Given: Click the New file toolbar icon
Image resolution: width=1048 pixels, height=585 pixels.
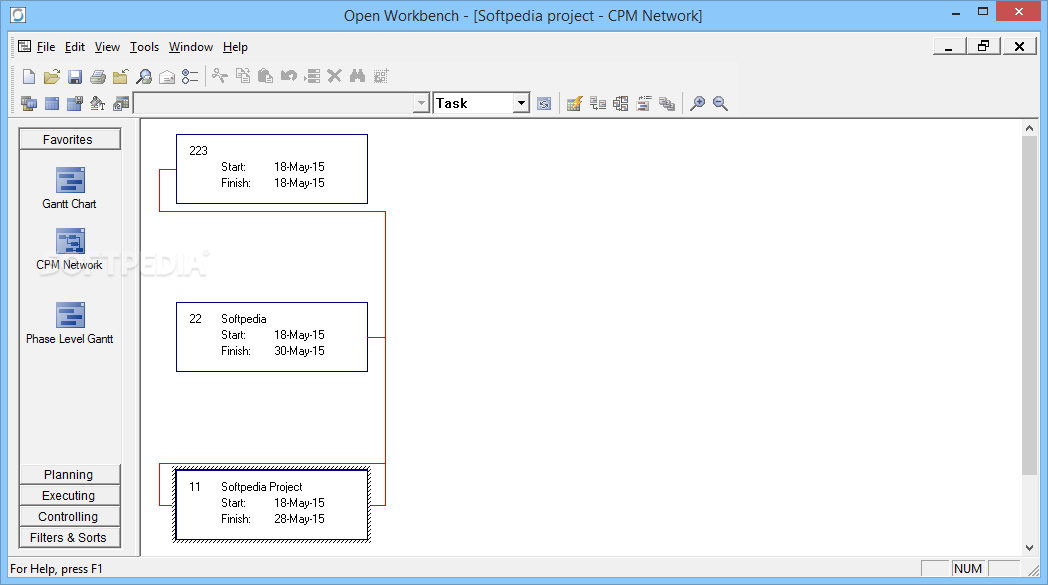Looking at the screenshot, I should click(x=29, y=76).
